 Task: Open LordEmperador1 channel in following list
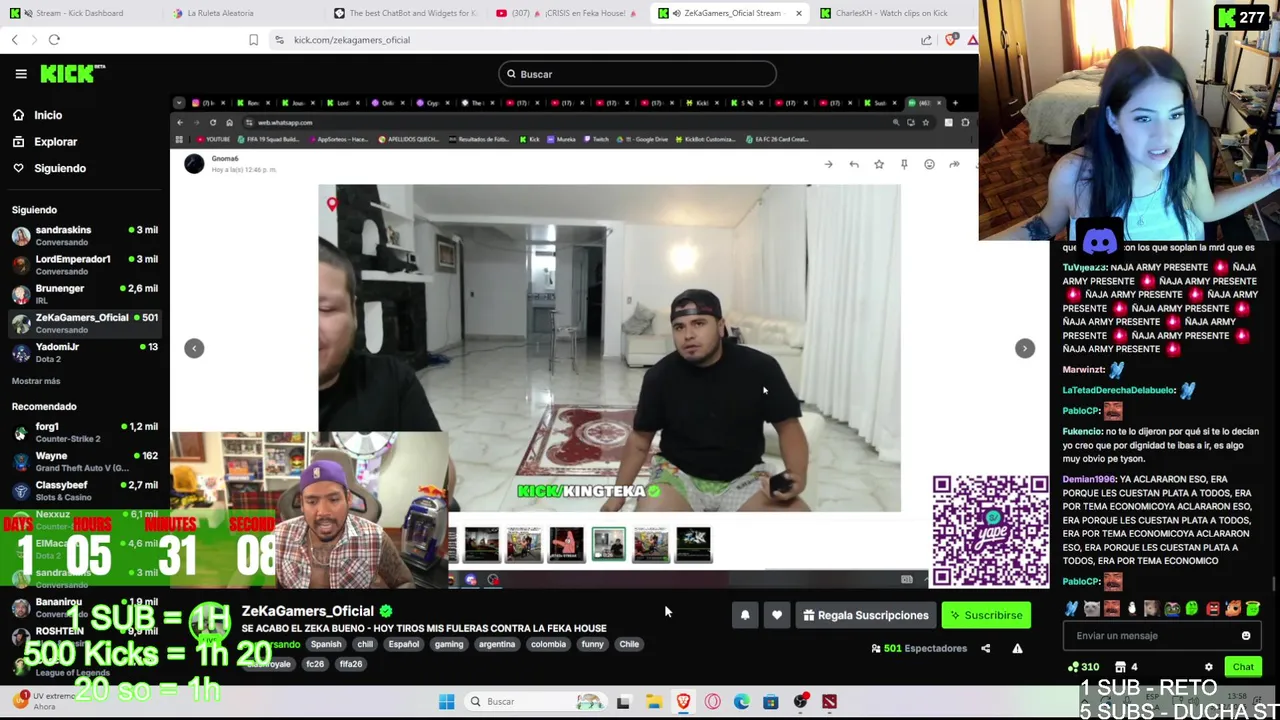(x=85, y=264)
